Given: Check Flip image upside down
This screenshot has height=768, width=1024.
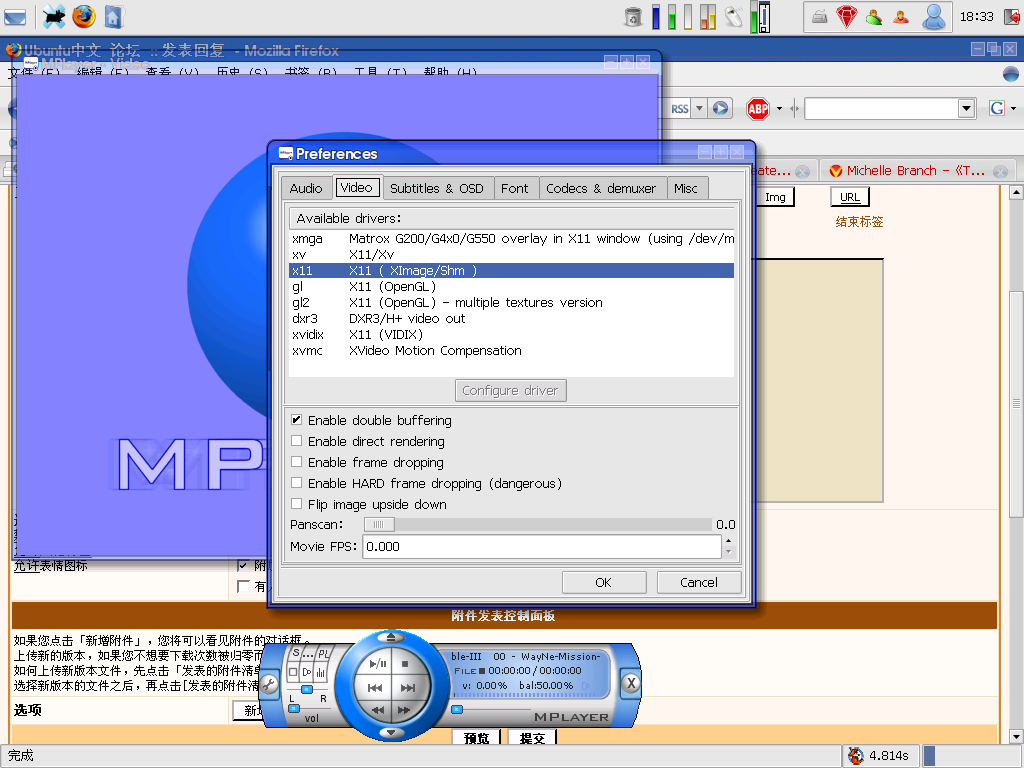Looking at the screenshot, I should (296, 504).
